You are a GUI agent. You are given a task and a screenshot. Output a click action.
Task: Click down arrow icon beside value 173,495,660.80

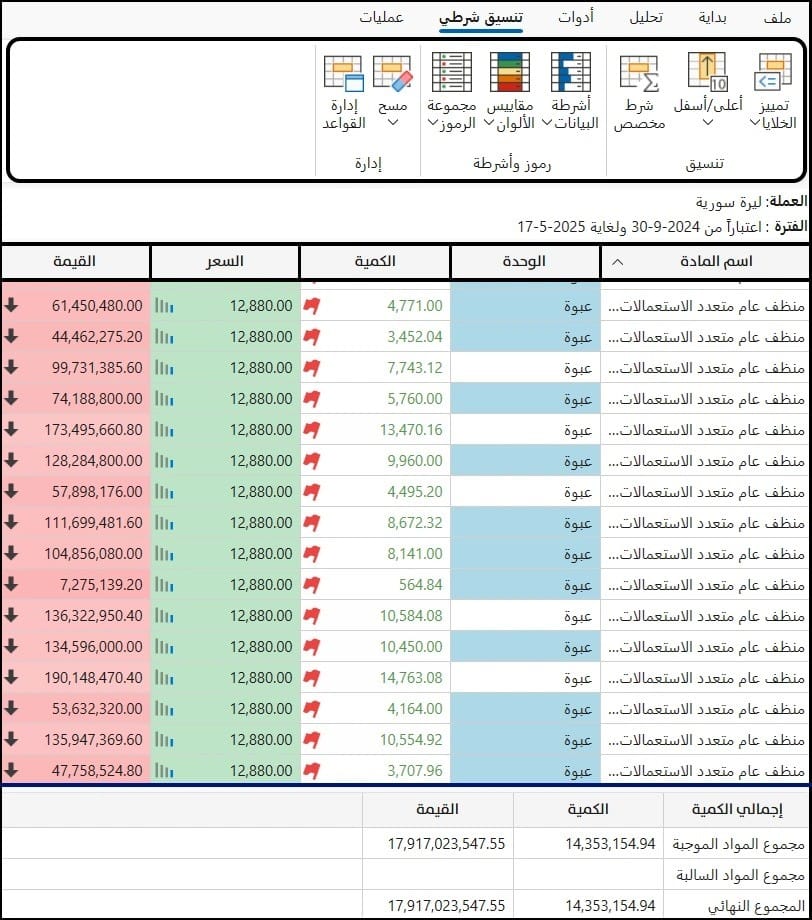point(11,429)
